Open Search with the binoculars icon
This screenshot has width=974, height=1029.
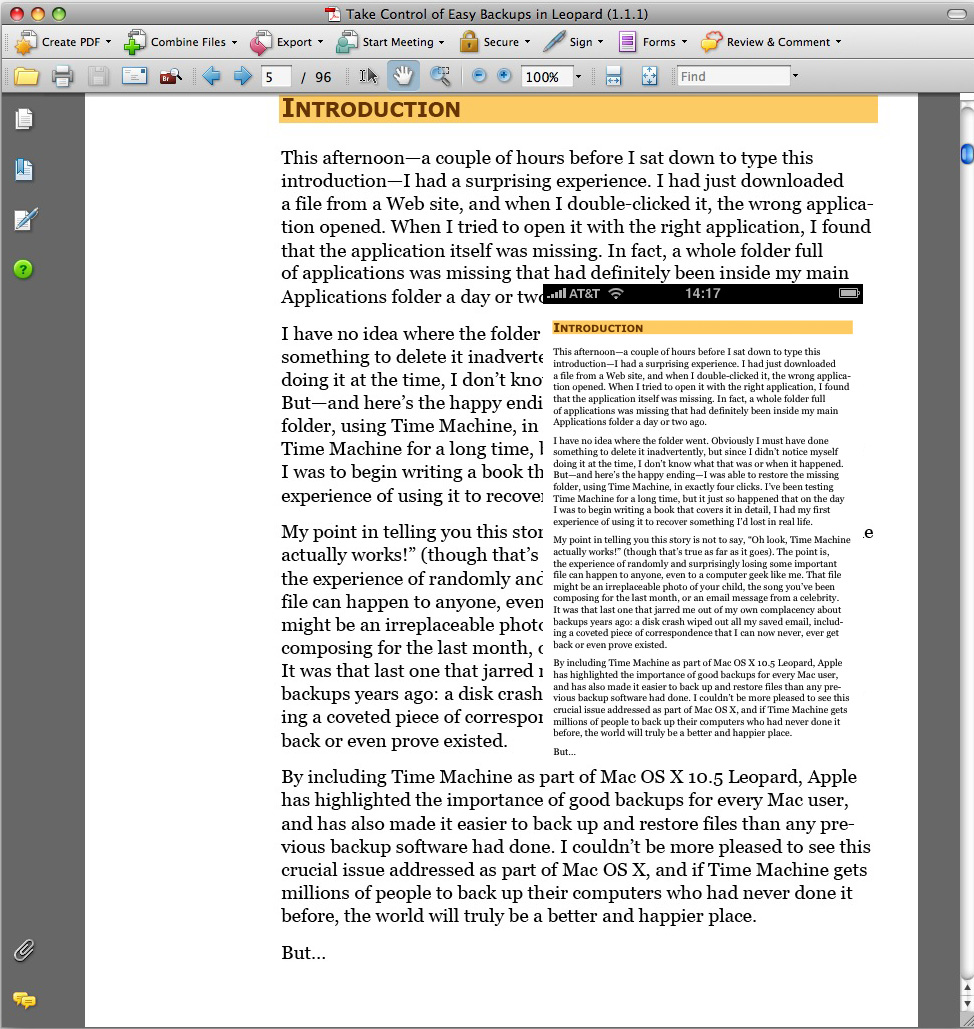point(171,77)
